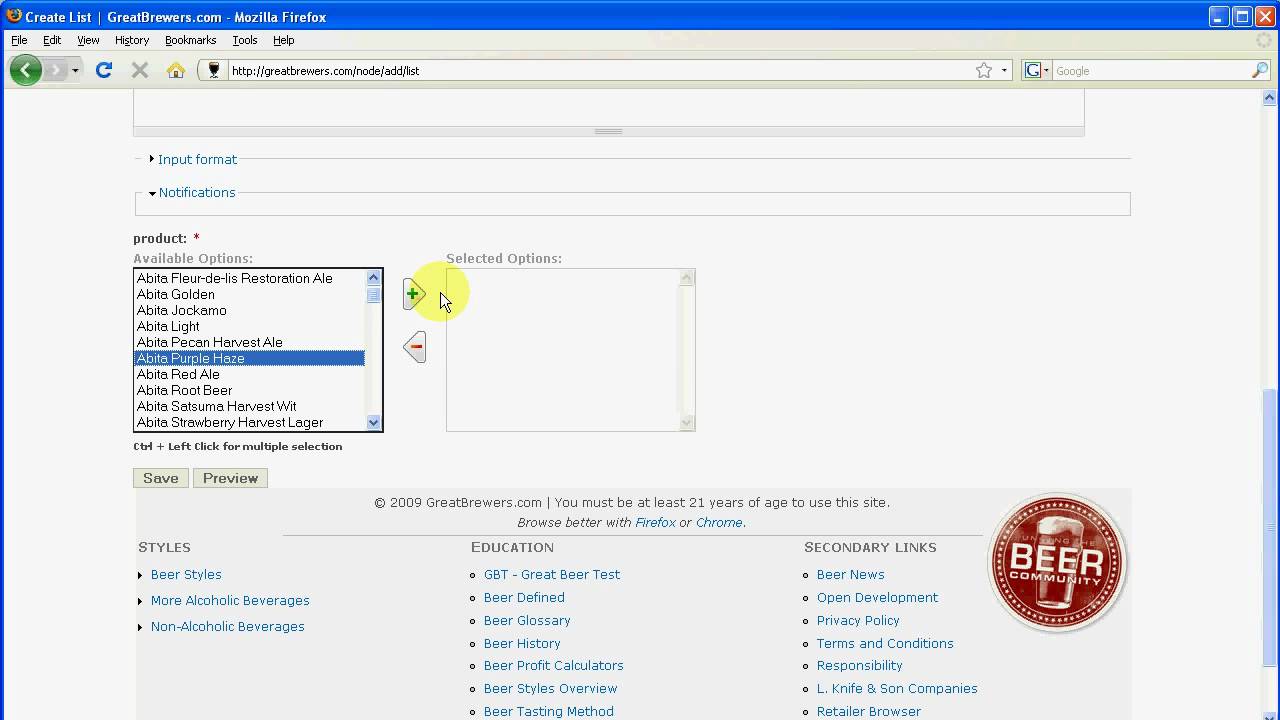1280x720 pixels.
Task: Click the URL address field
Action: tap(600, 70)
